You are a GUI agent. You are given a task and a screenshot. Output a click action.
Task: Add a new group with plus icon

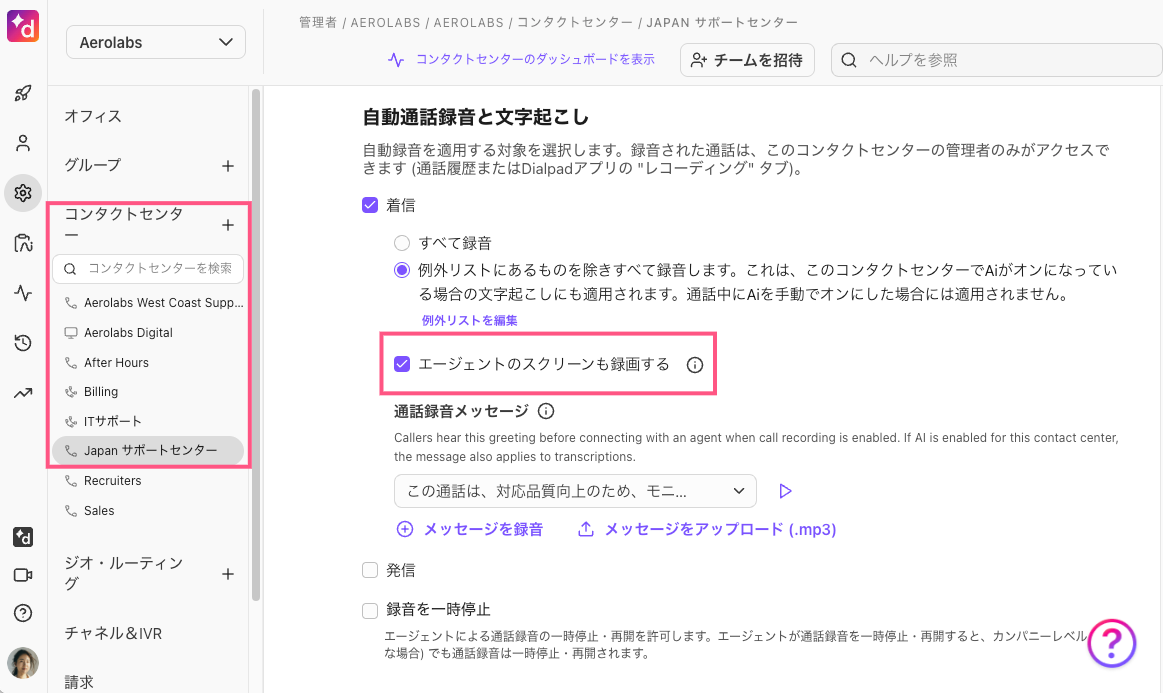pyautogui.click(x=228, y=166)
